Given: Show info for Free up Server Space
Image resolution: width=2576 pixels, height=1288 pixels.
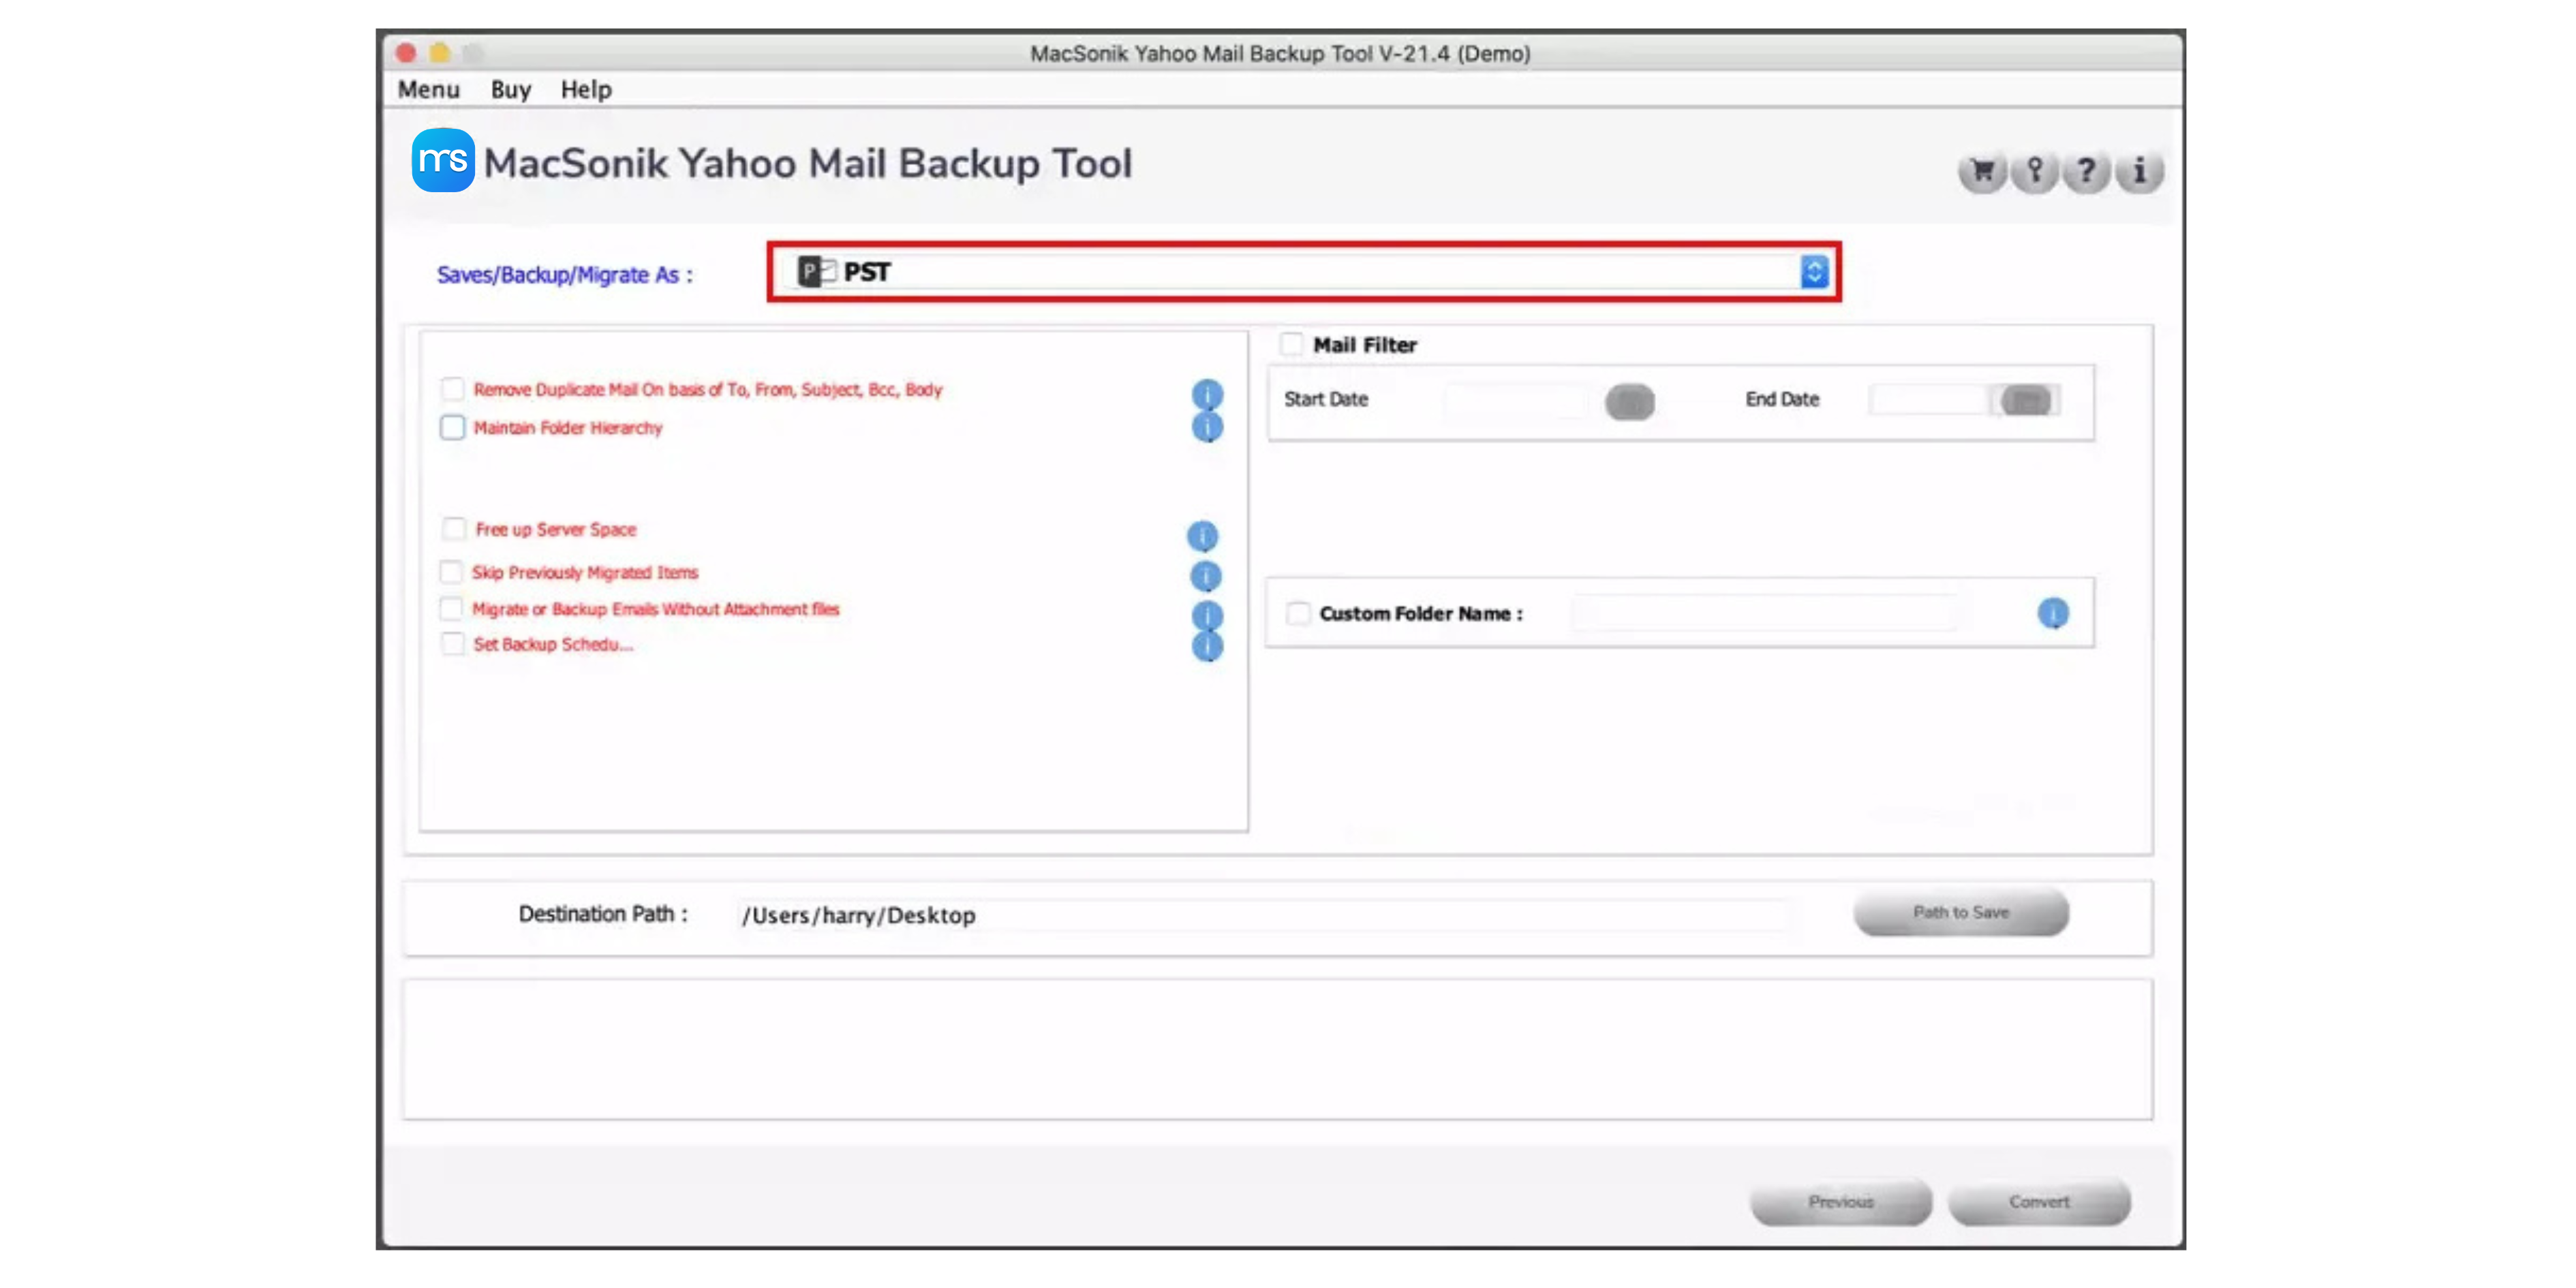Looking at the screenshot, I should pos(1202,536).
